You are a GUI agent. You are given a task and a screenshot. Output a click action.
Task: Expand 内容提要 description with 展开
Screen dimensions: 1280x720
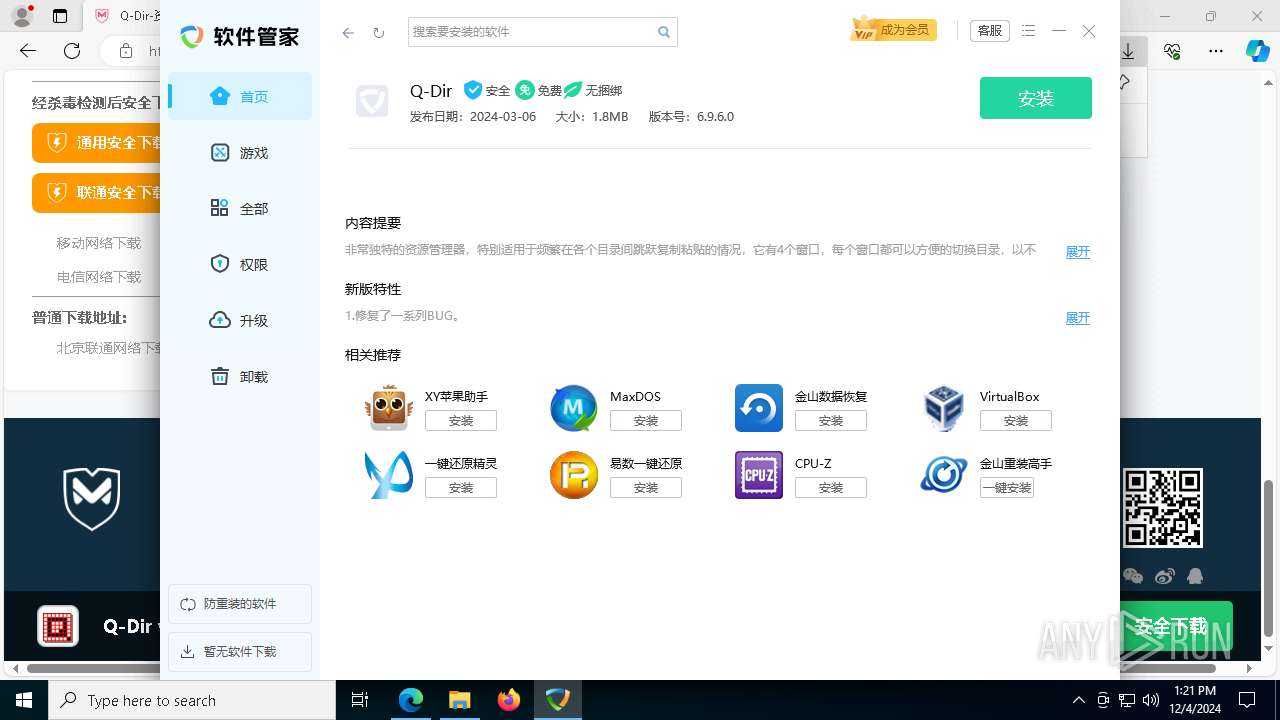tap(1078, 252)
